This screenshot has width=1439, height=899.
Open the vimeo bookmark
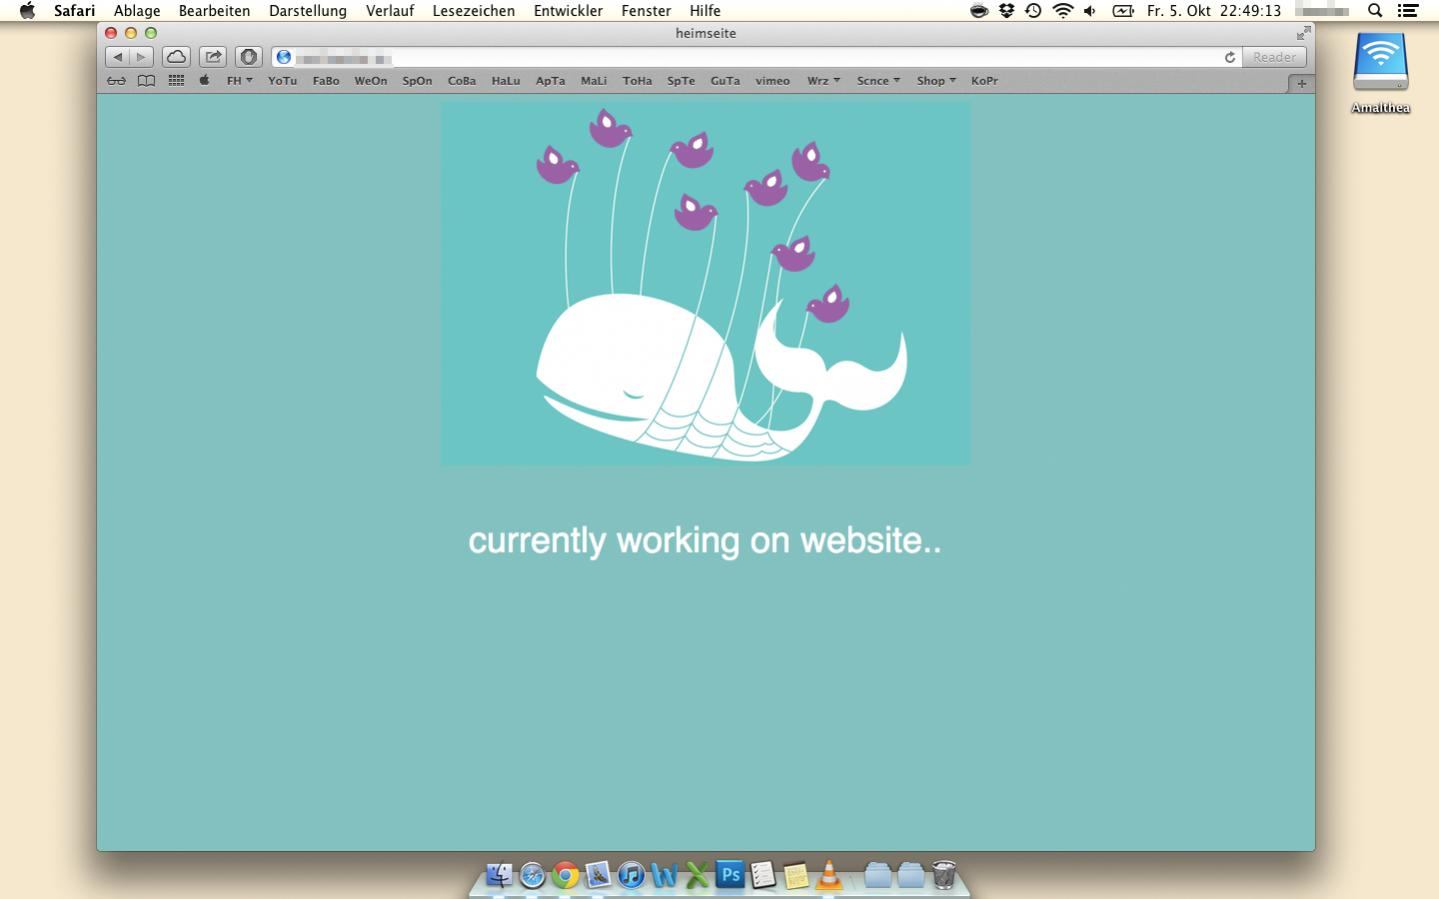(x=772, y=81)
